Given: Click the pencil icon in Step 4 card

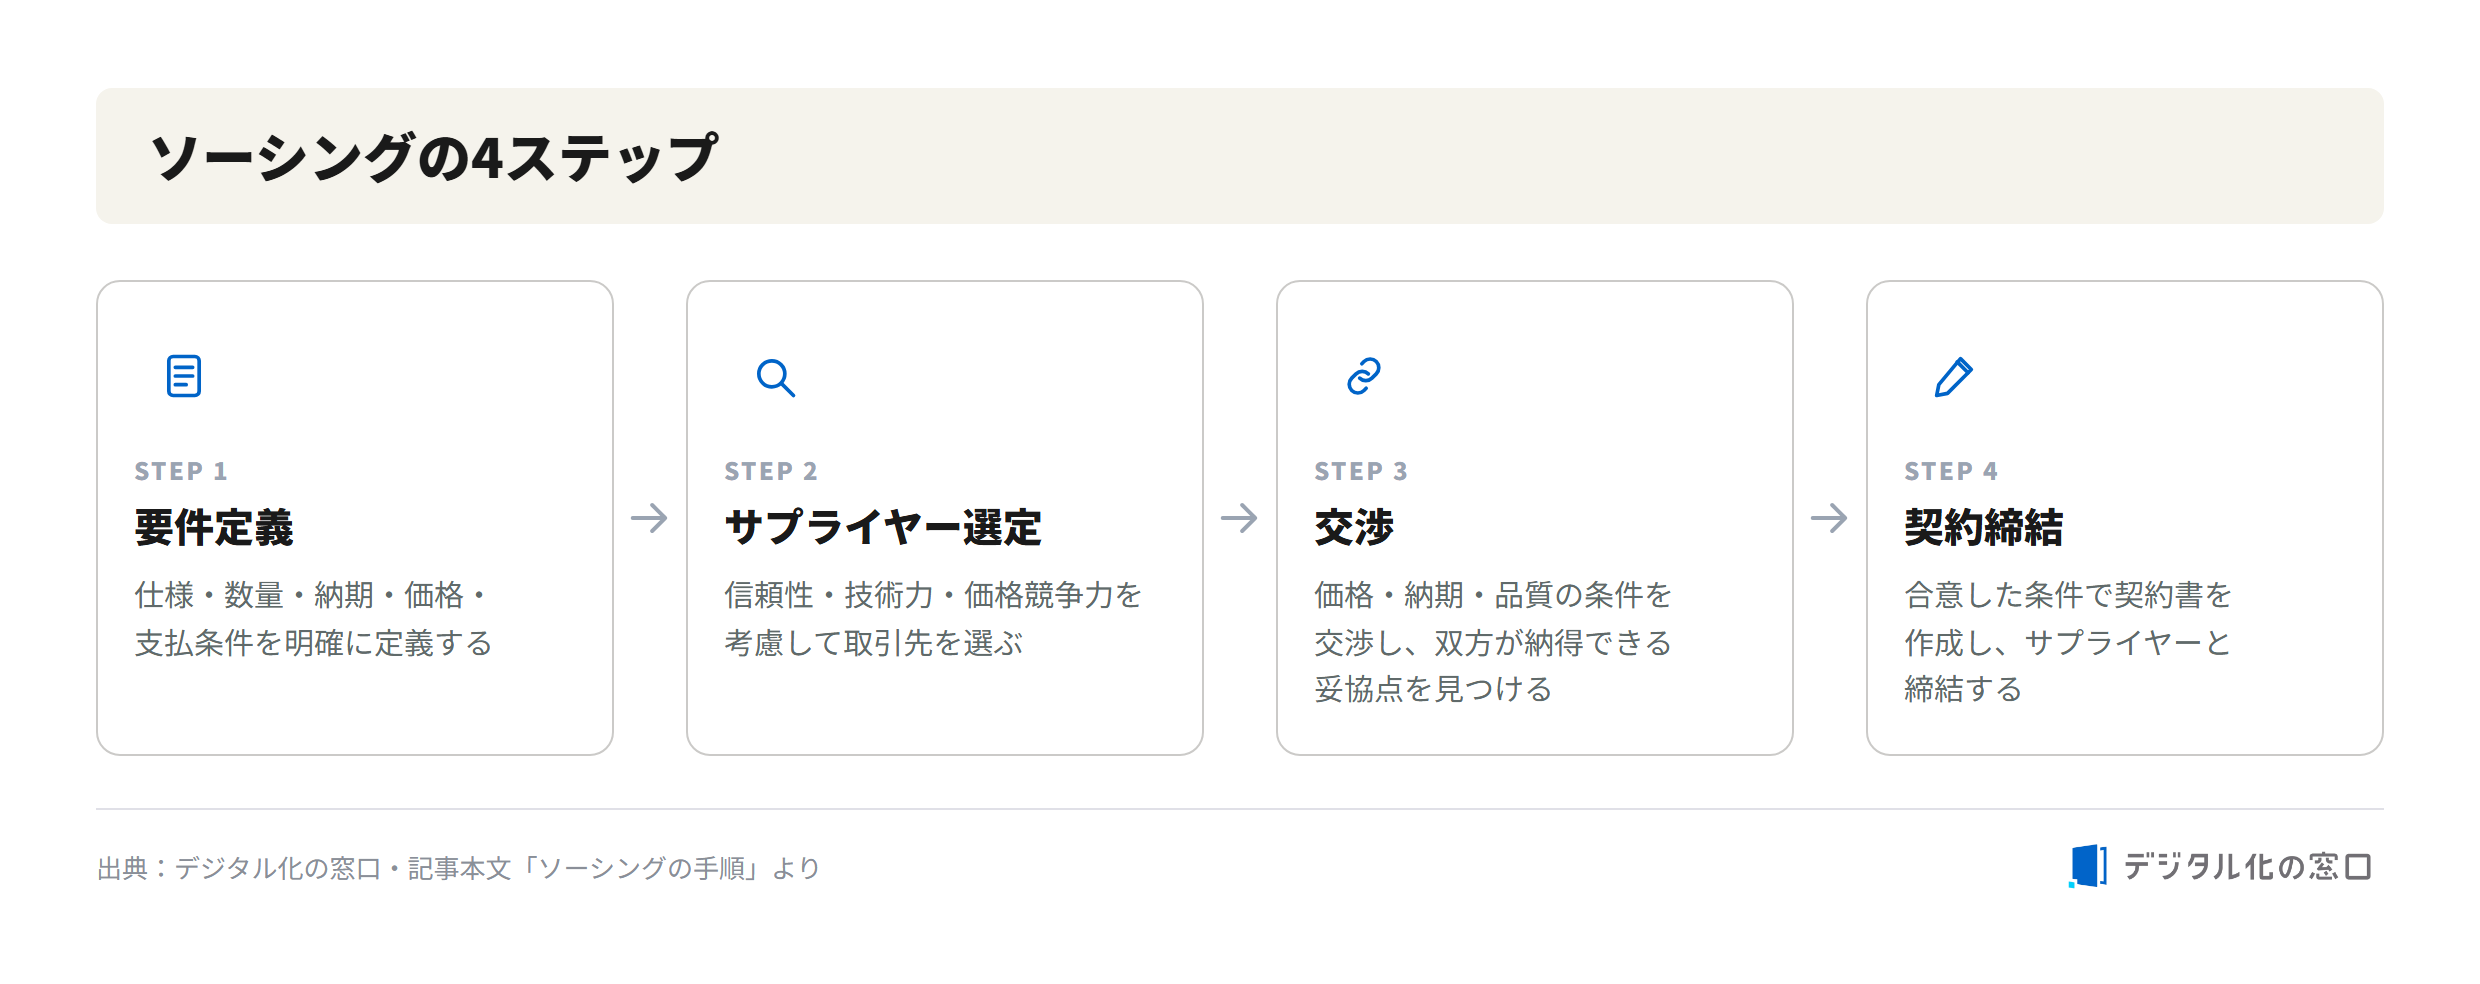Looking at the screenshot, I should pyautogui.click(x=1954, y=377).
